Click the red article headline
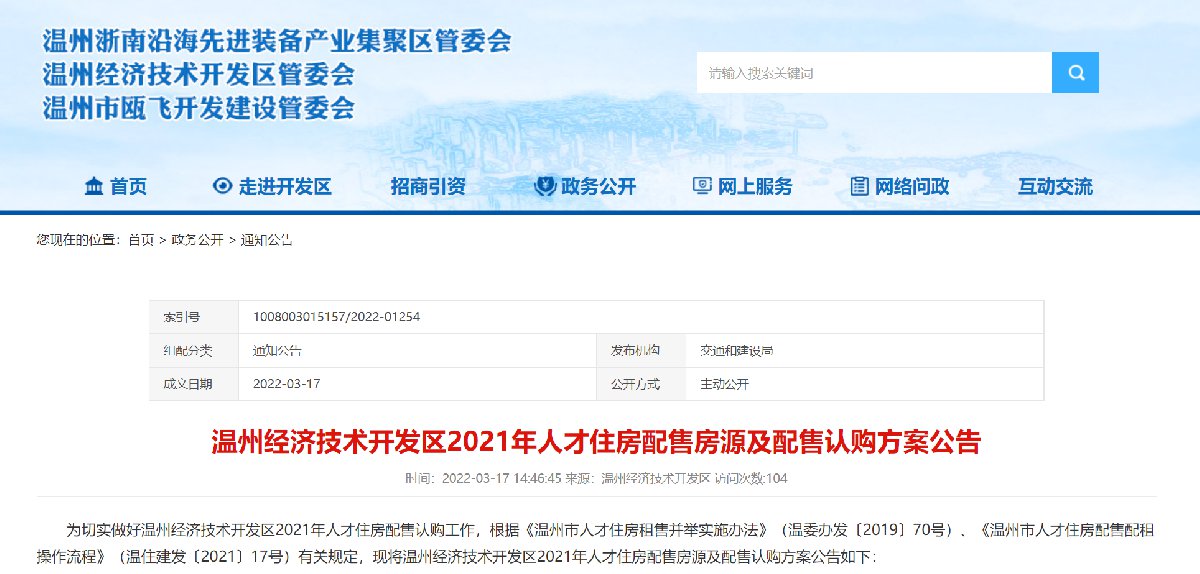The image size is (1200, 574). pos(596,441)
